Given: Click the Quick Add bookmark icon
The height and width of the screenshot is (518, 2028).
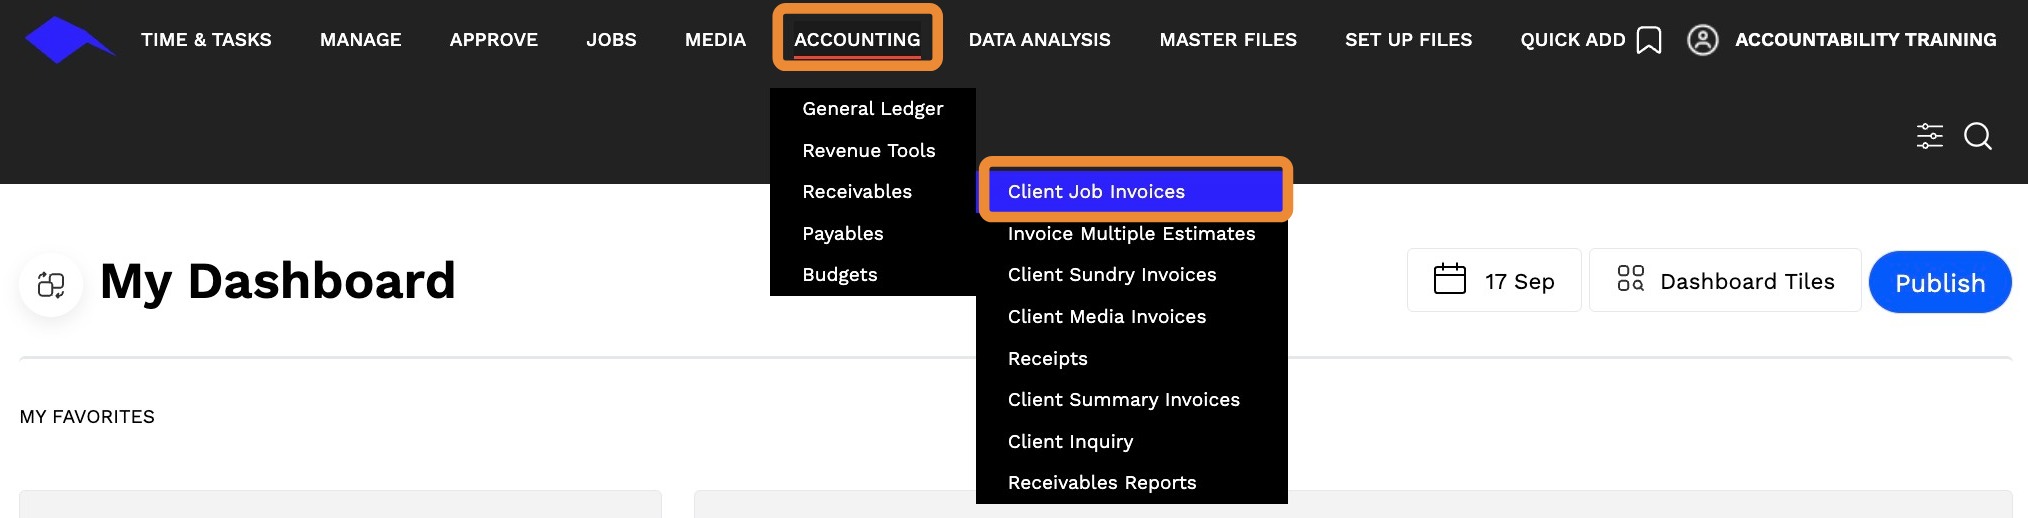Looking at the screenshot, I should pyautogui.click(x=1649, y=40).
